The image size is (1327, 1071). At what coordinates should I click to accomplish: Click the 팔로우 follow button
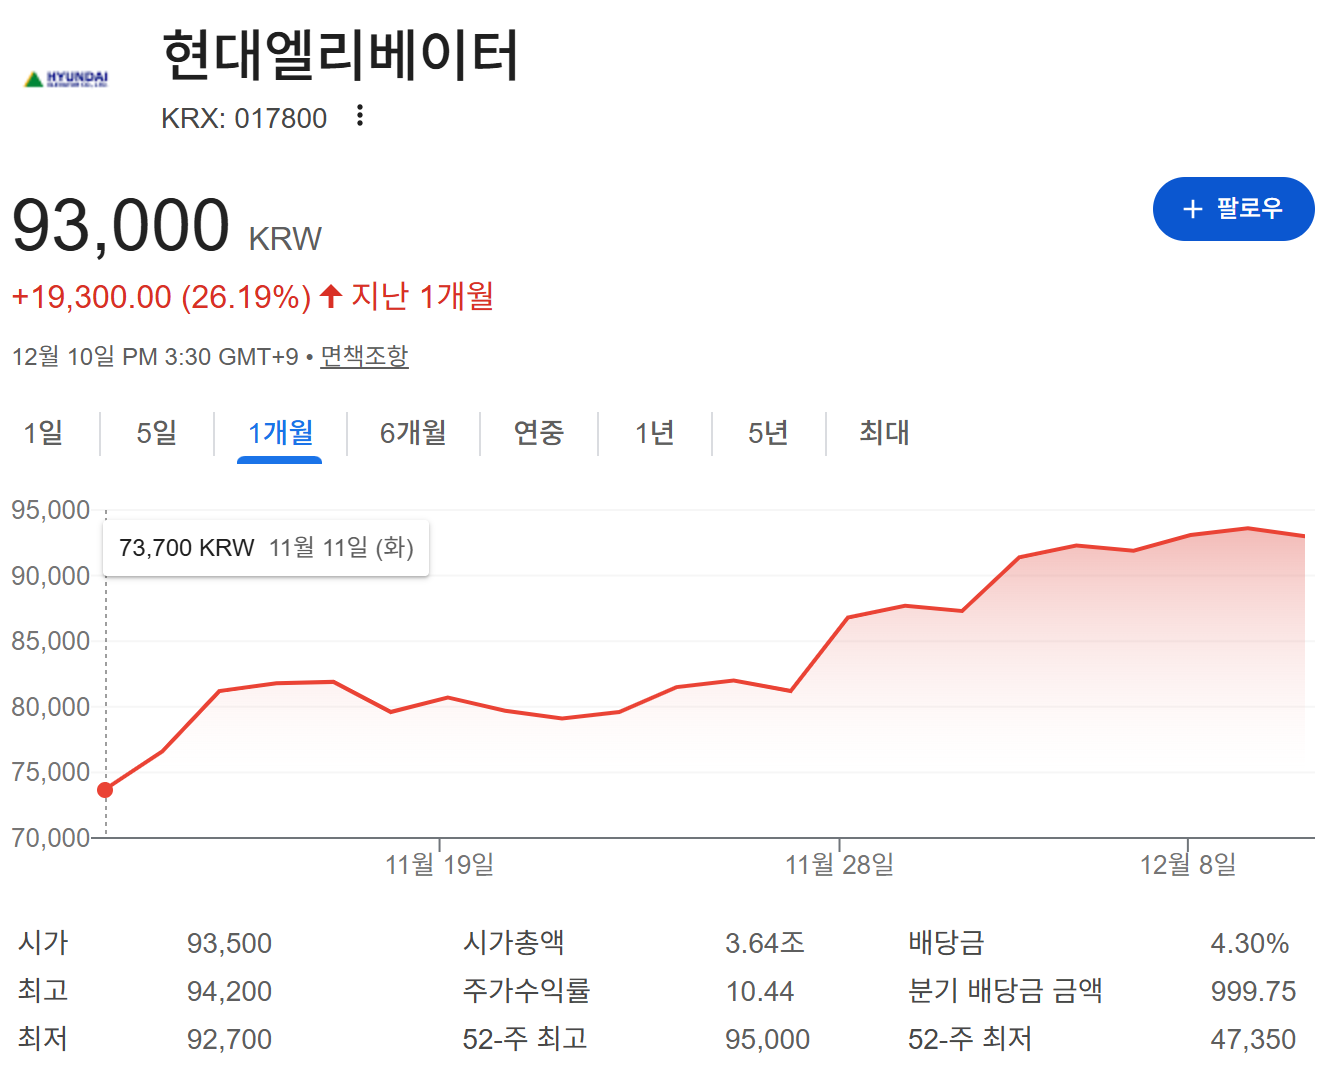(1233, 209)
